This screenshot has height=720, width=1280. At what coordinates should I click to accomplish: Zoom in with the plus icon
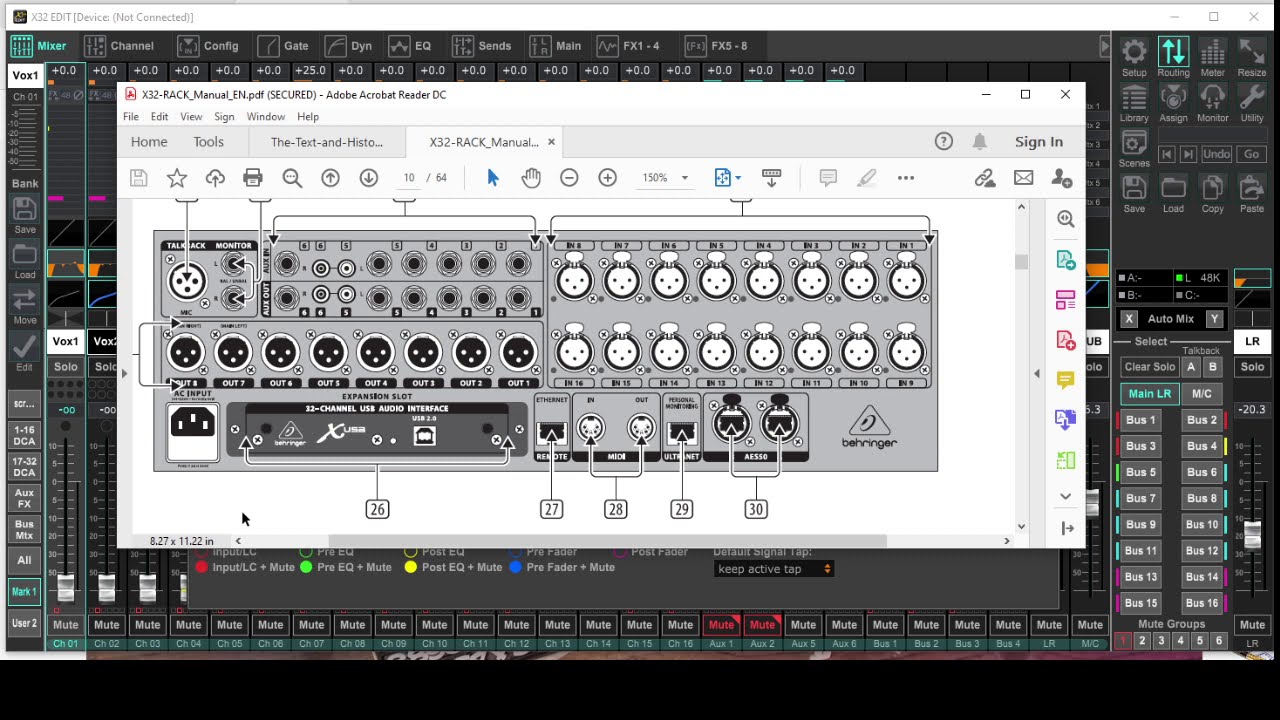coord(607,178)
